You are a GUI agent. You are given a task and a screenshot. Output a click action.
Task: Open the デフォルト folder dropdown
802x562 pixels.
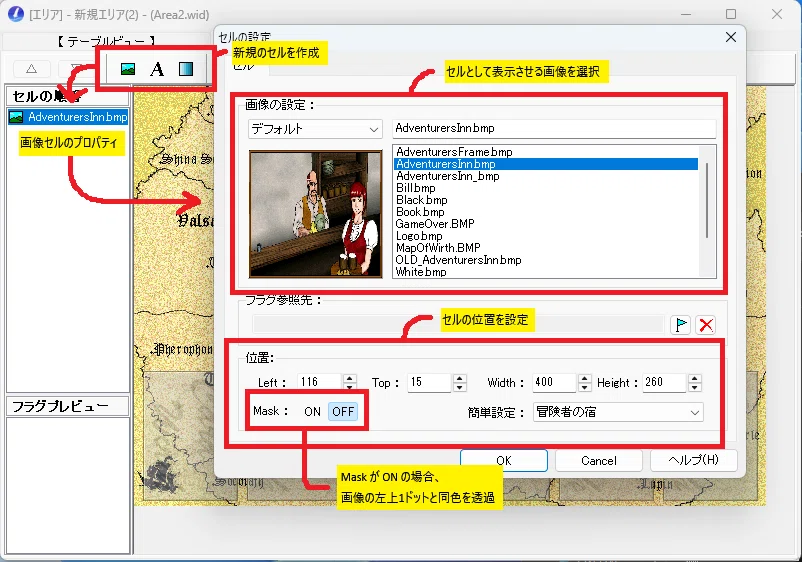[x=315, y=129]
